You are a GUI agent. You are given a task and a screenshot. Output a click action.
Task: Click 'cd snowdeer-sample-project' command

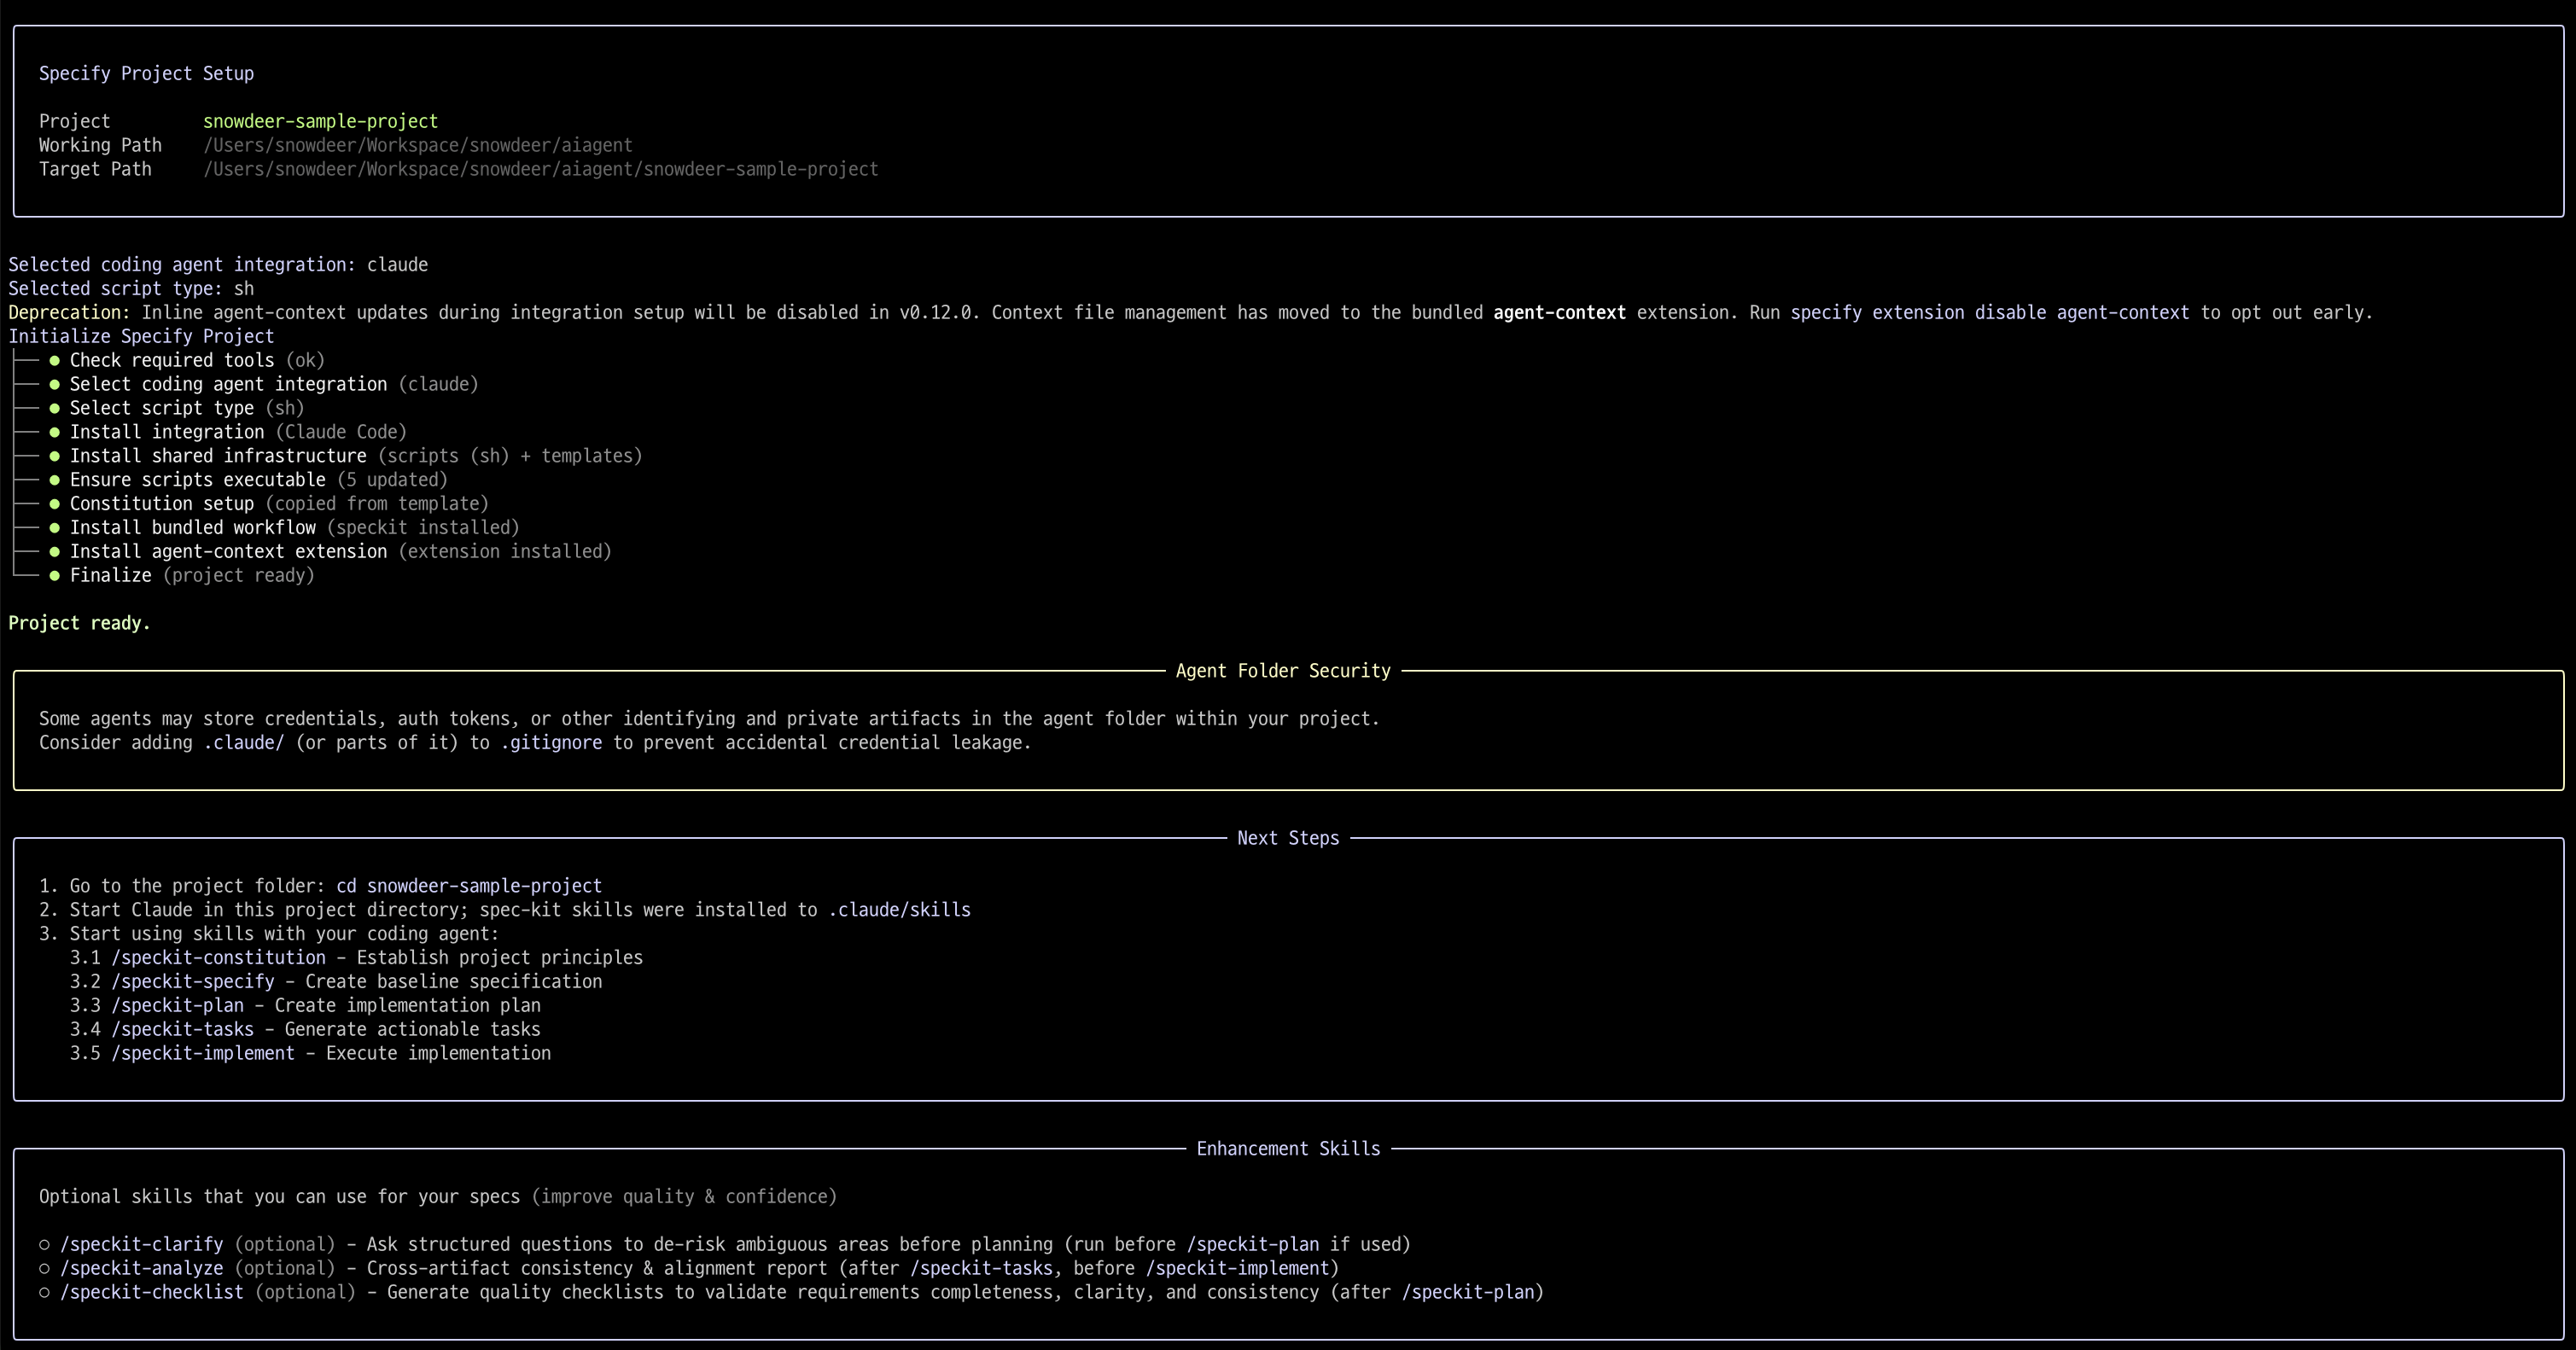coord(469,887)
